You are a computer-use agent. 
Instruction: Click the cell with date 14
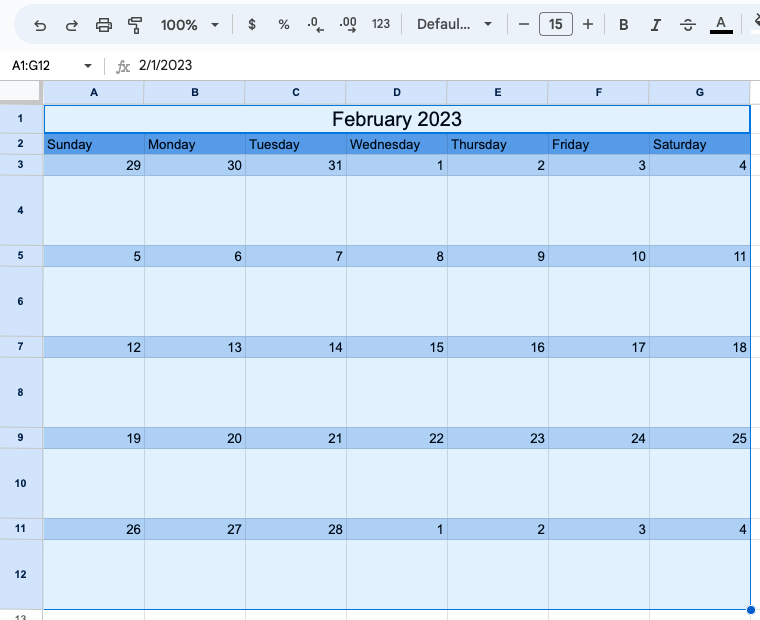tap(296, 347)
